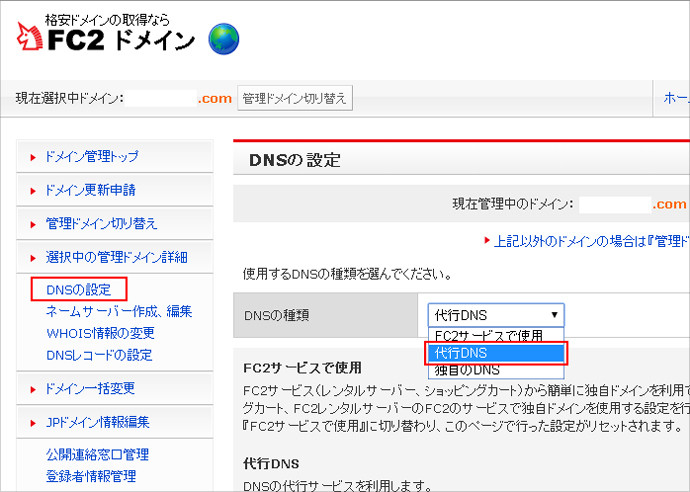Select 独自のDNS option in the dropdown list
The image size is (690, 492).
(495, 370)
